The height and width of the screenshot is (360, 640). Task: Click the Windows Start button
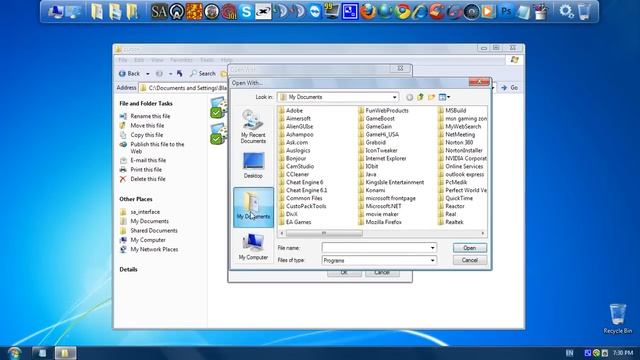[14, 353]
